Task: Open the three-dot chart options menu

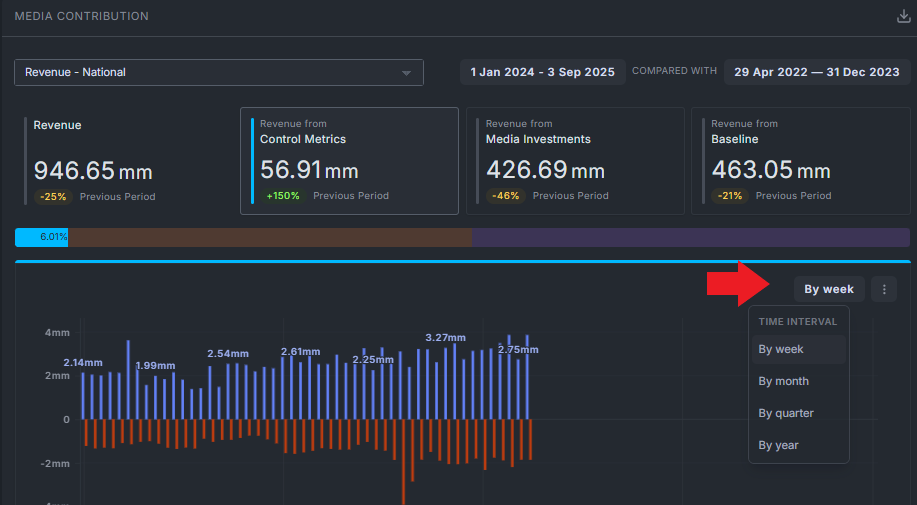Action: tap(884, 289)
